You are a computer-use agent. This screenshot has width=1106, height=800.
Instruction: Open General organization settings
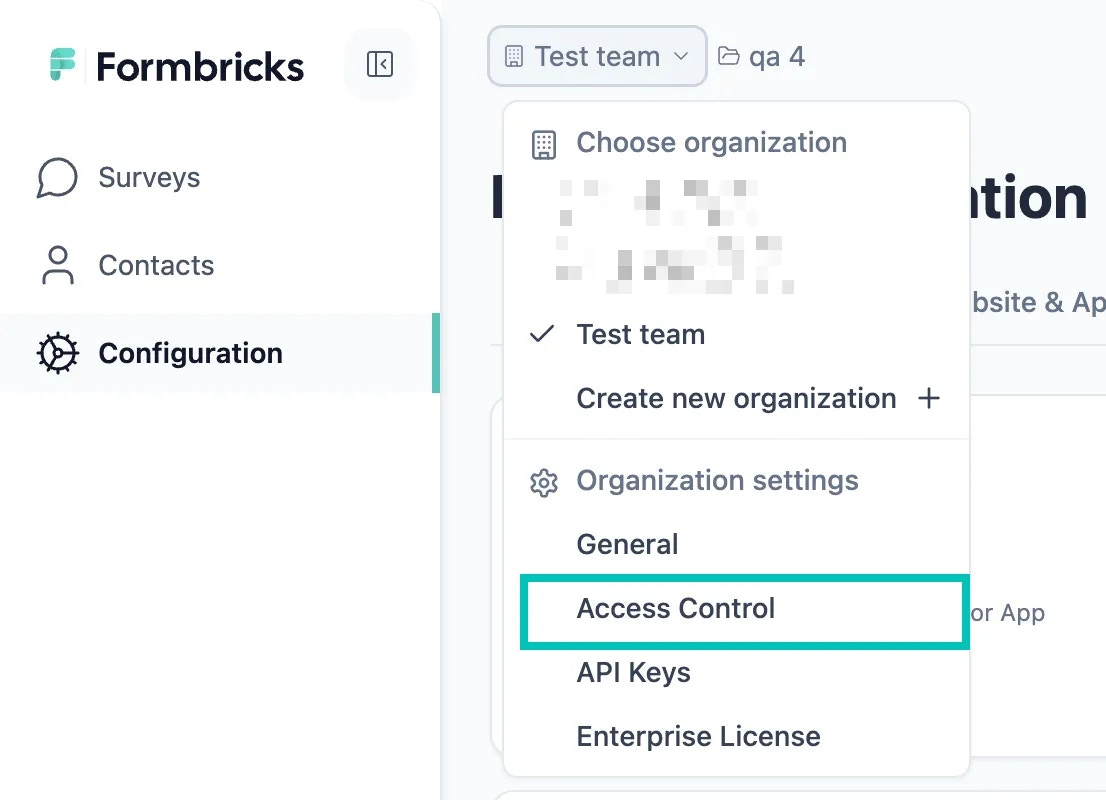(627, 545)
